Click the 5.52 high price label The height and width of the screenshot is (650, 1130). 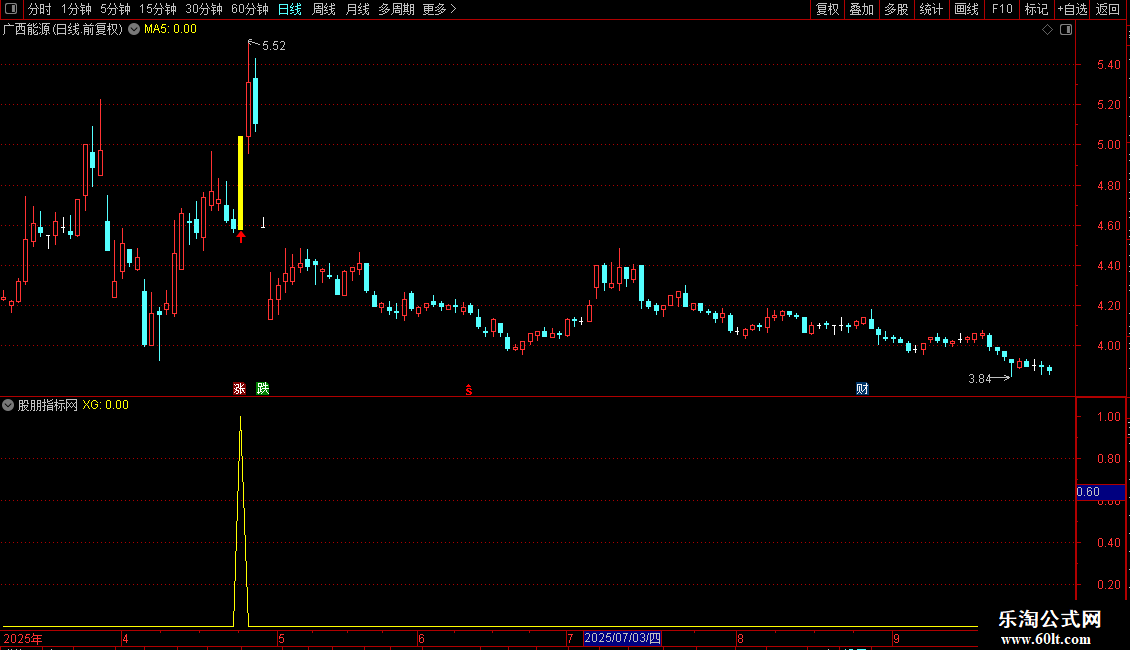click(274, 45)
